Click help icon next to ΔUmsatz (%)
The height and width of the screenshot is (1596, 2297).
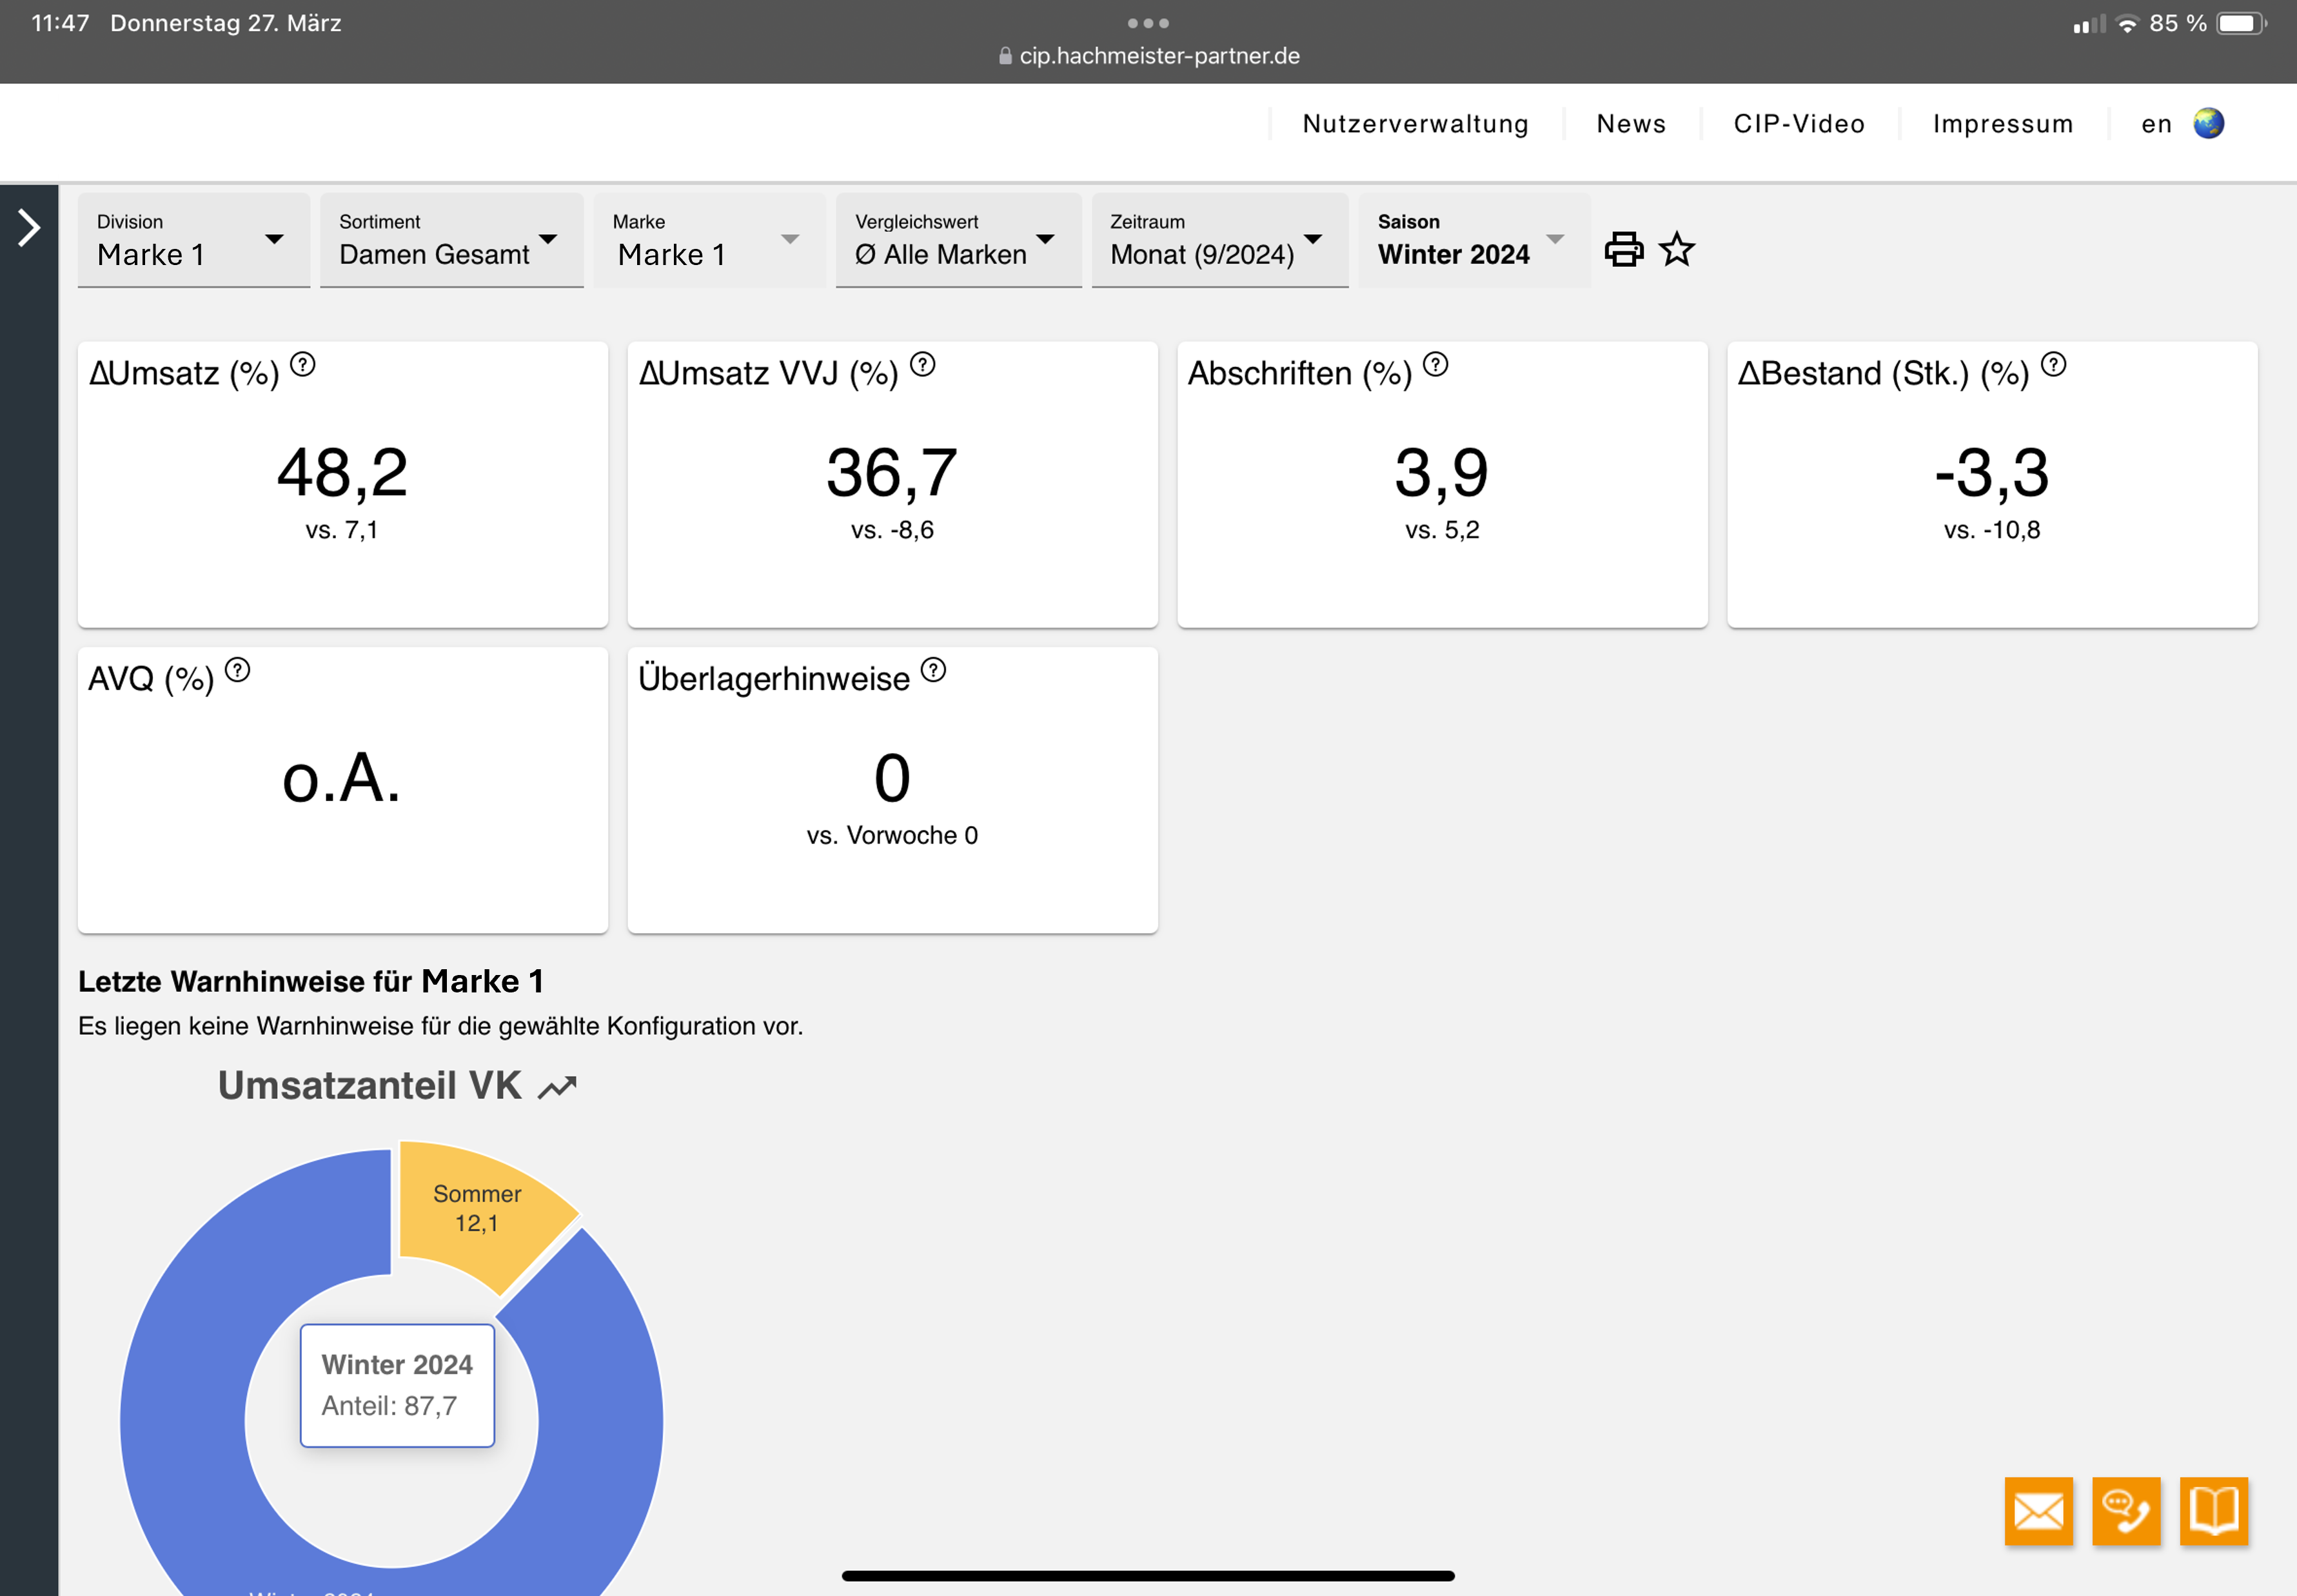302,365
